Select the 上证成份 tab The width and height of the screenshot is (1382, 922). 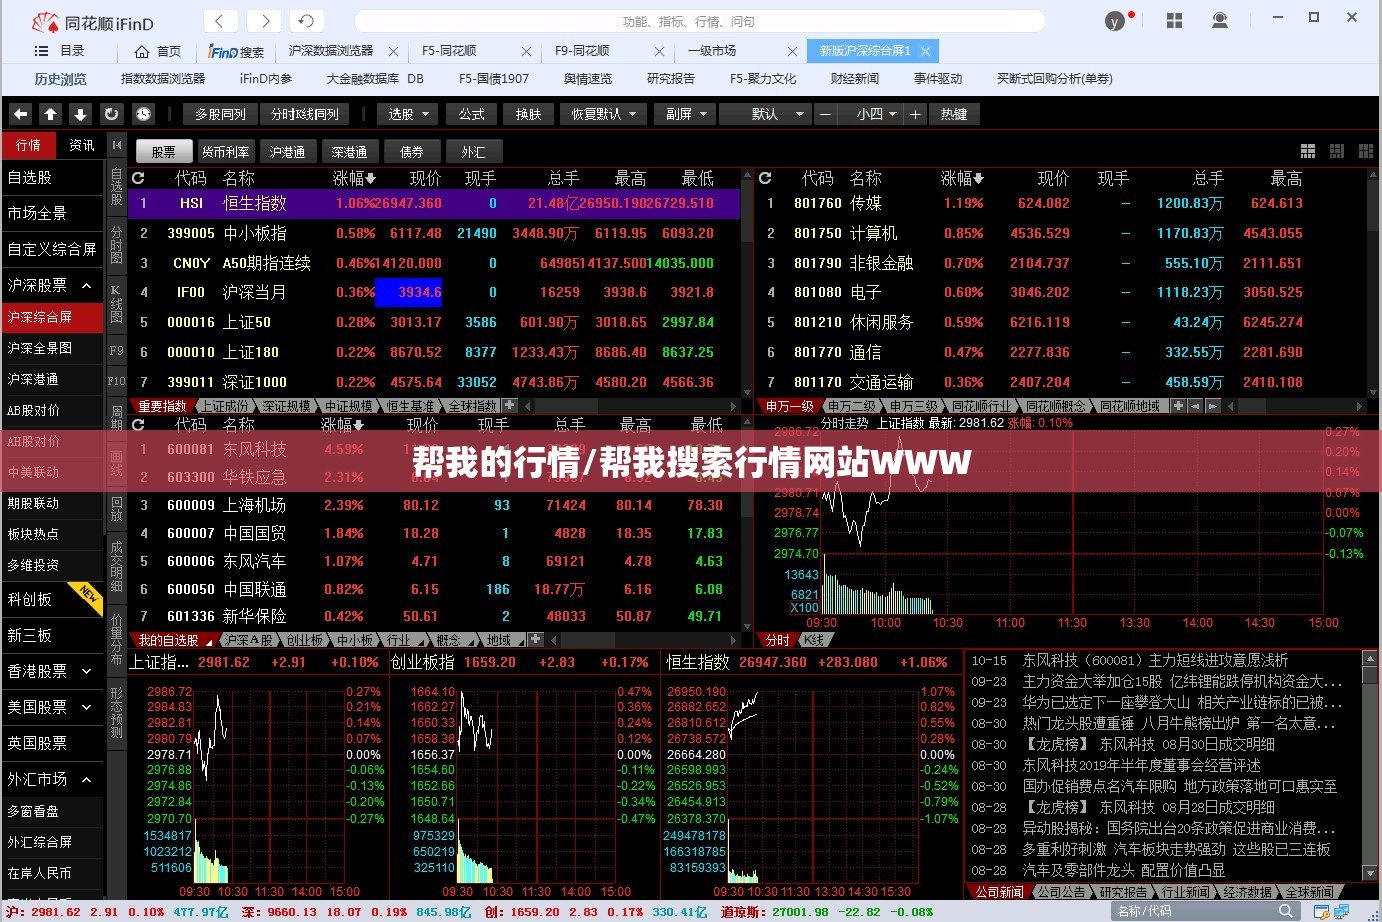click(x=225, y=406)
